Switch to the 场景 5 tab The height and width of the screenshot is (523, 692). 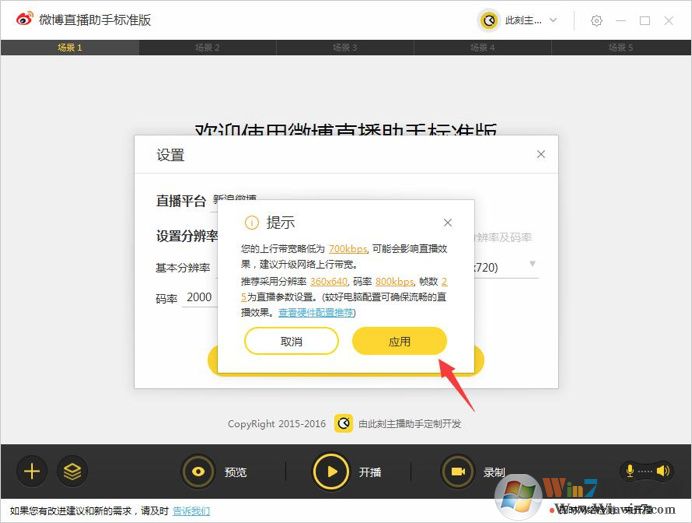[x=621, y=48]
